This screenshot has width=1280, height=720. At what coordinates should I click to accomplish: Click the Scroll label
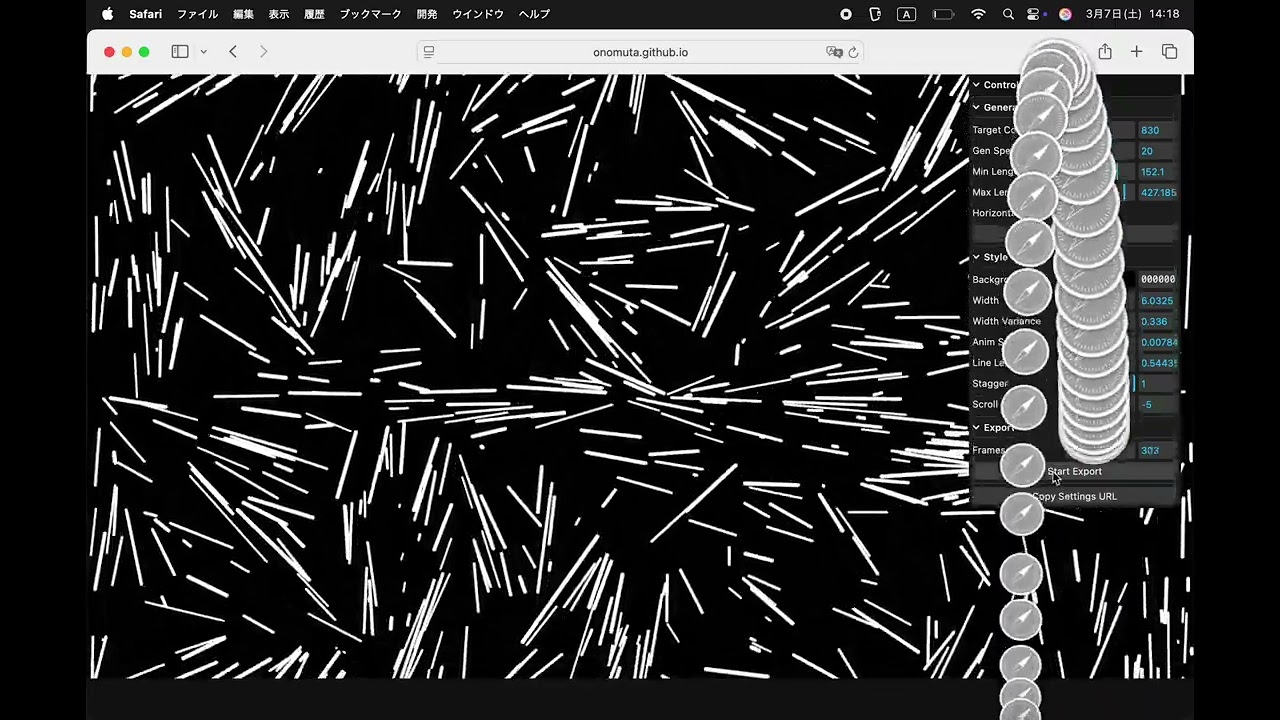tap(985, 405)
